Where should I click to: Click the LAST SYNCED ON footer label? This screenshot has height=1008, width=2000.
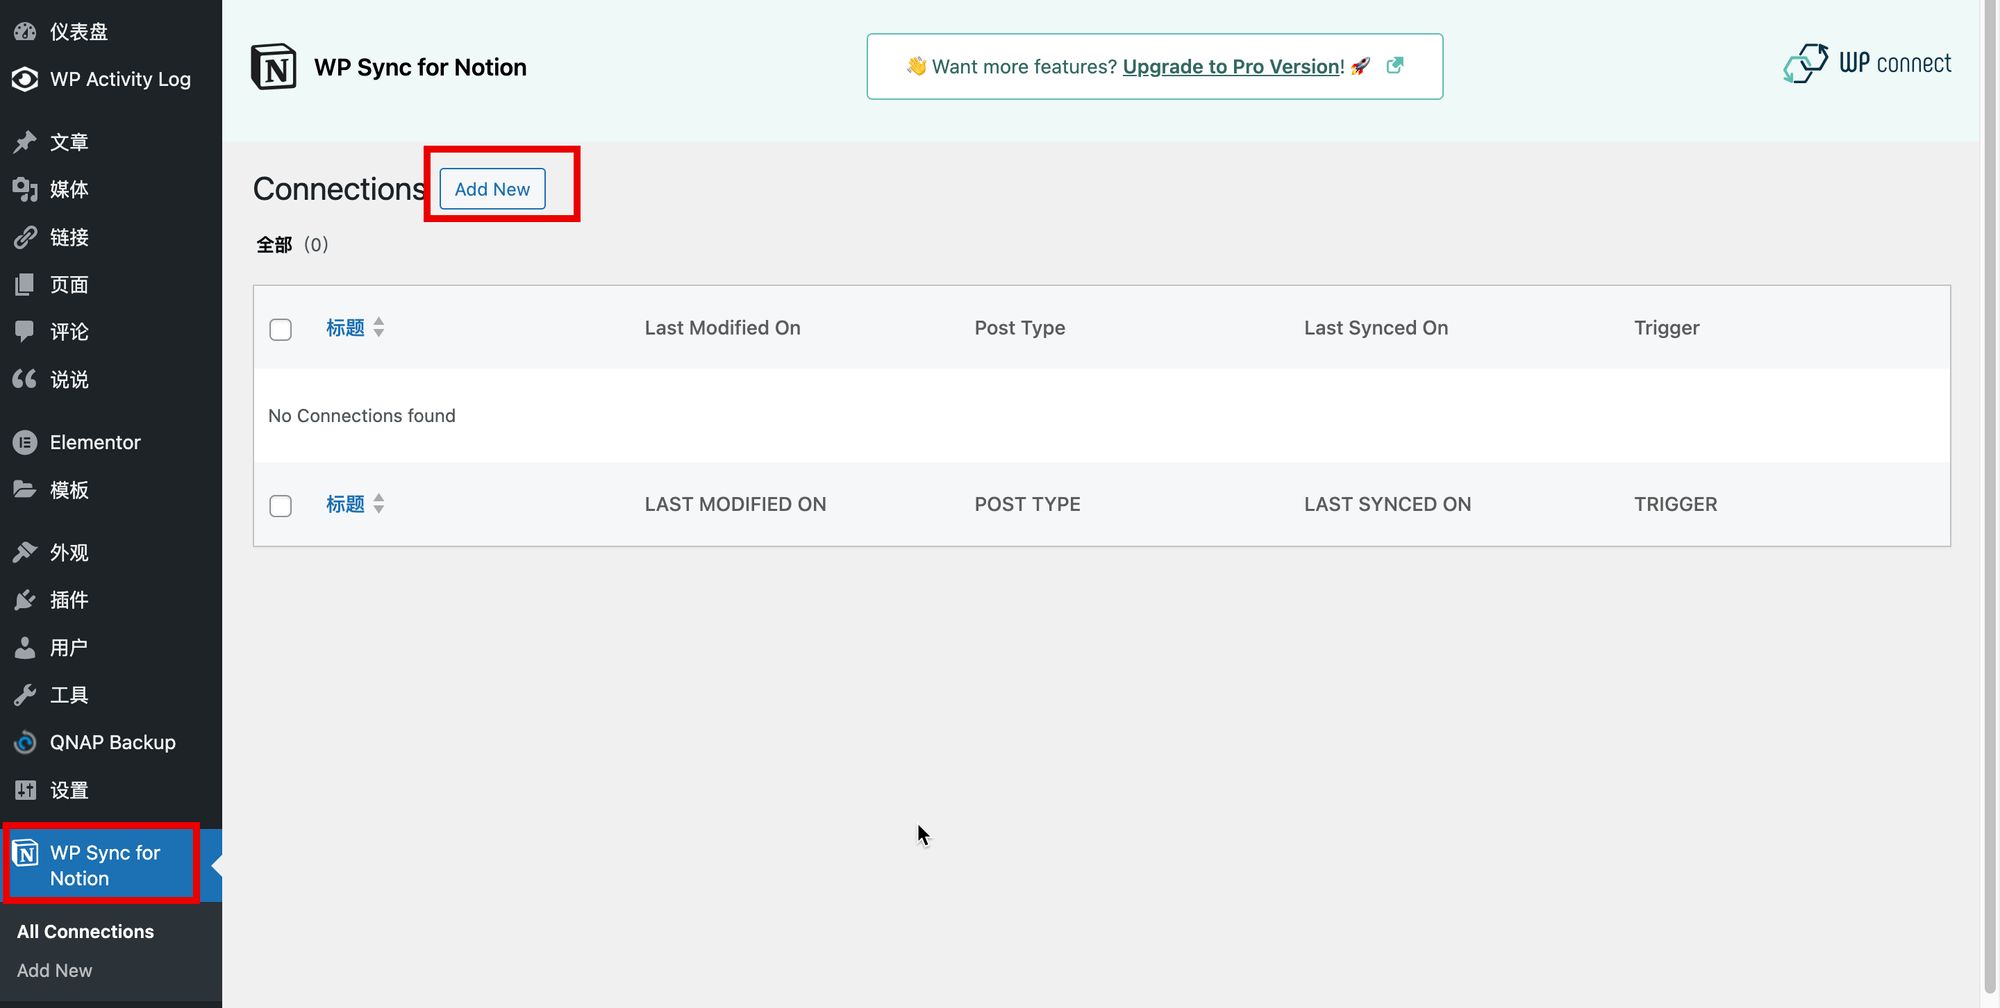click(x=1388, y=504)
